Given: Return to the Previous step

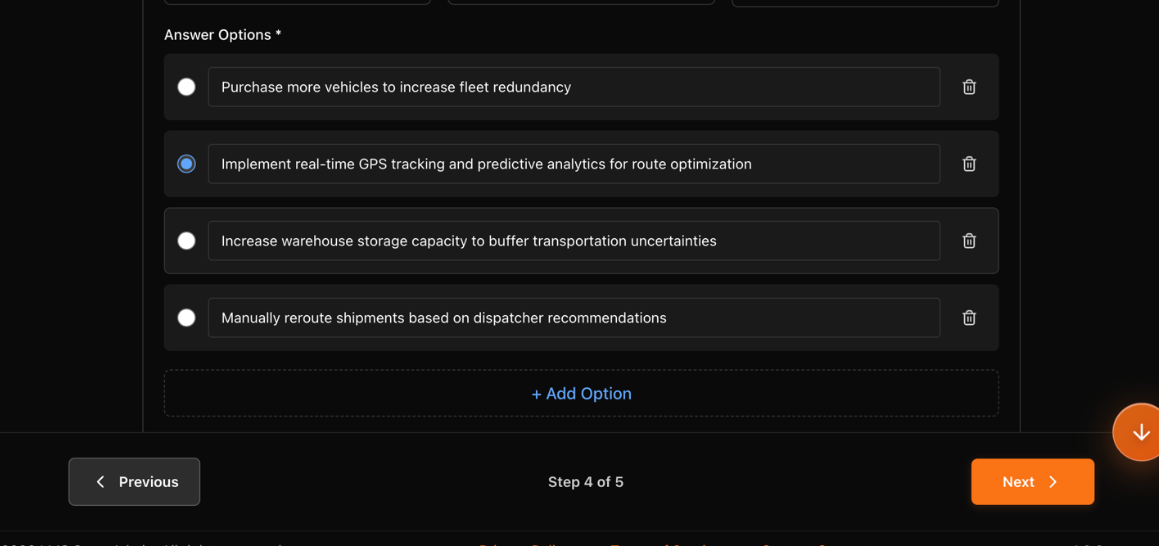Looking at the screenshot, I should pos(134,482).
